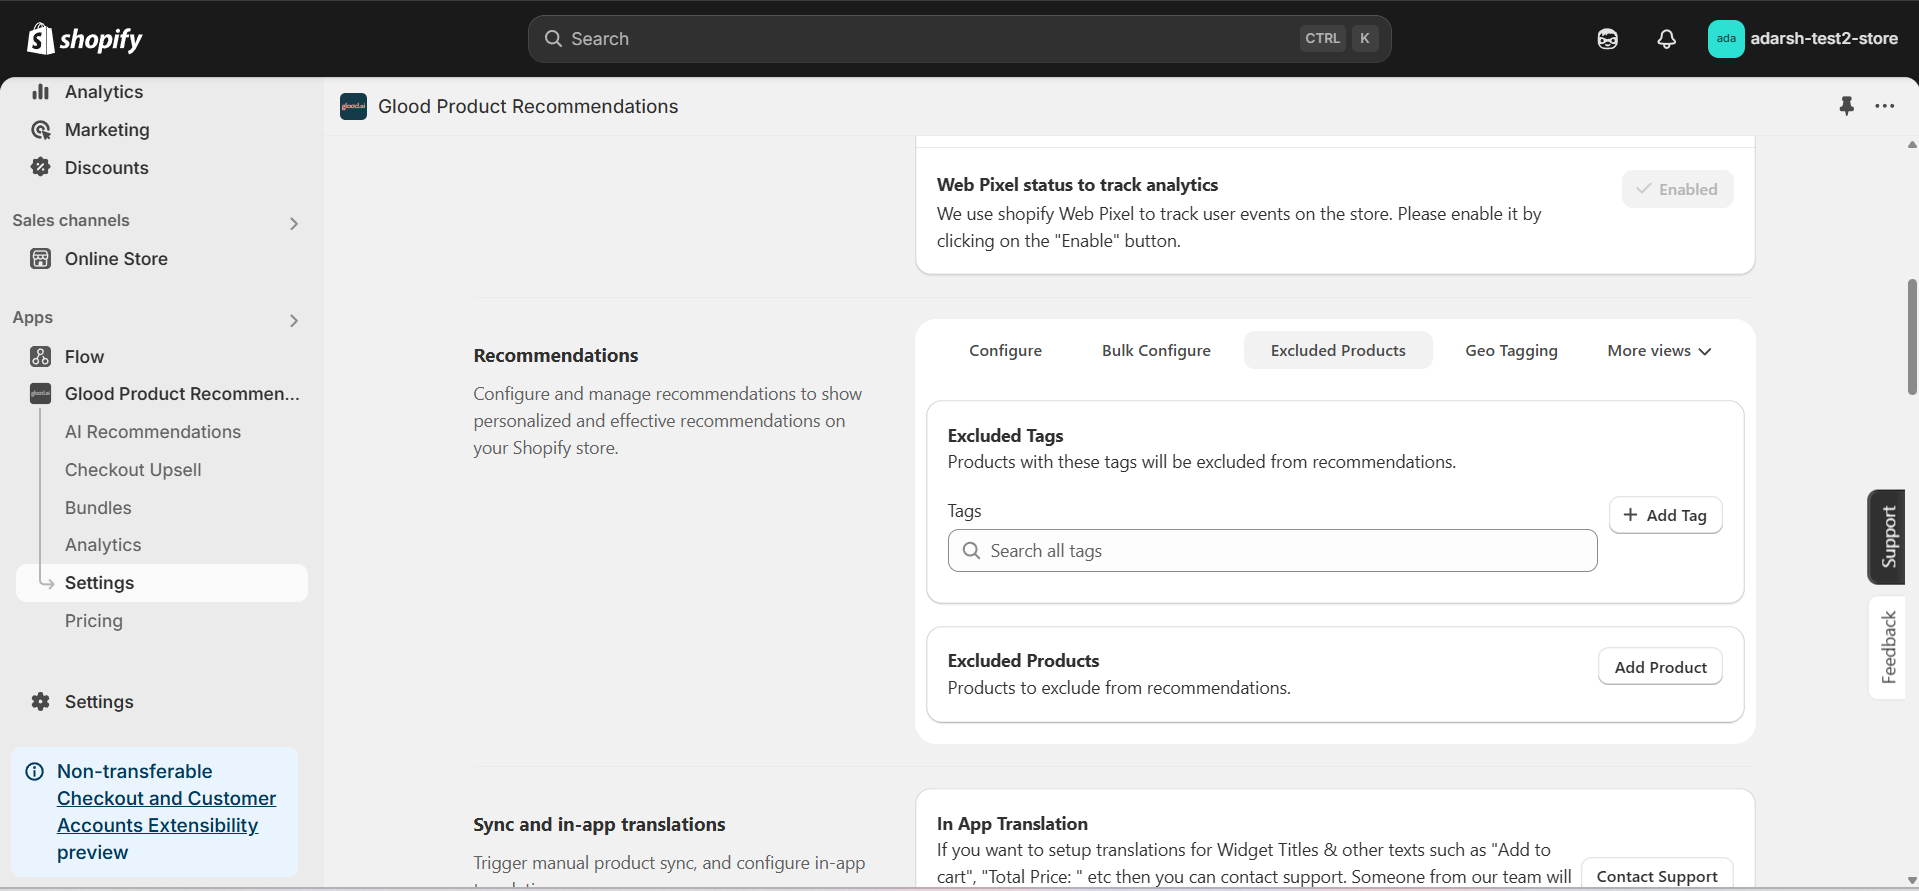Open the More views dropdown
Viewport: 1919px width, 891px height.
1660,351
